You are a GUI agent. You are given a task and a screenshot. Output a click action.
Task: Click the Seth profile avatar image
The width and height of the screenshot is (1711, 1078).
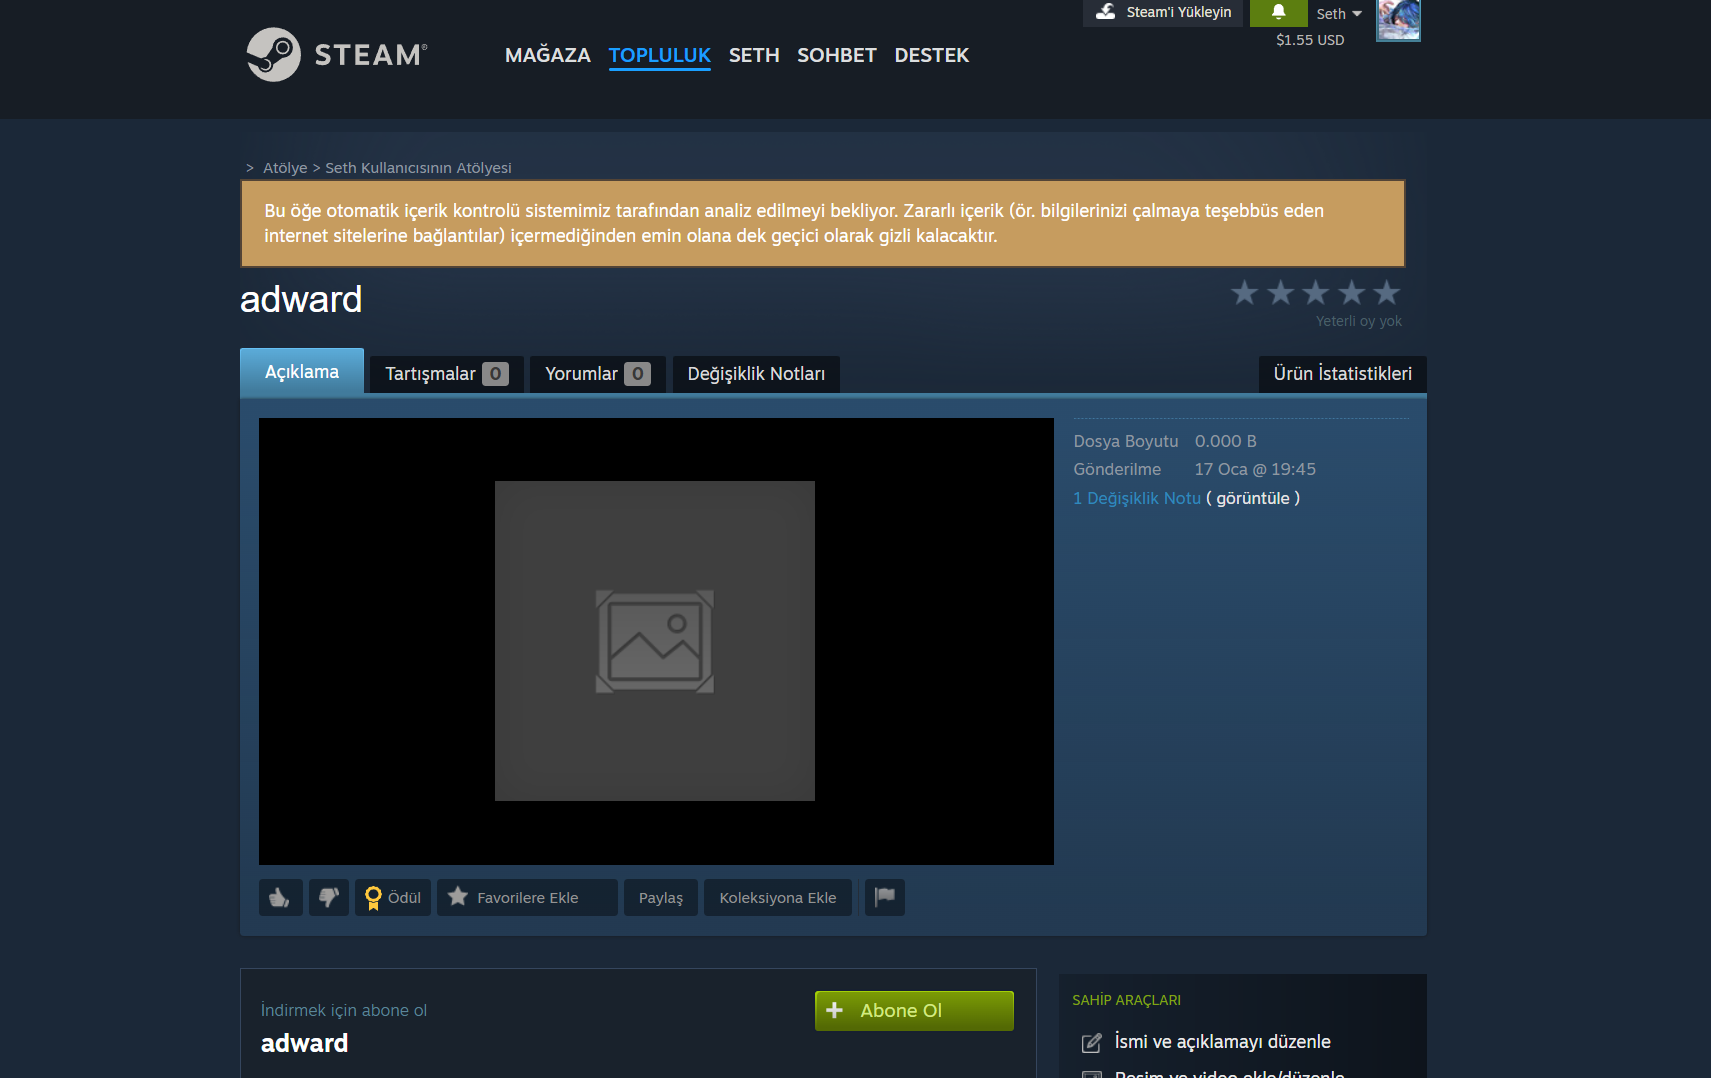(1398, 20)
